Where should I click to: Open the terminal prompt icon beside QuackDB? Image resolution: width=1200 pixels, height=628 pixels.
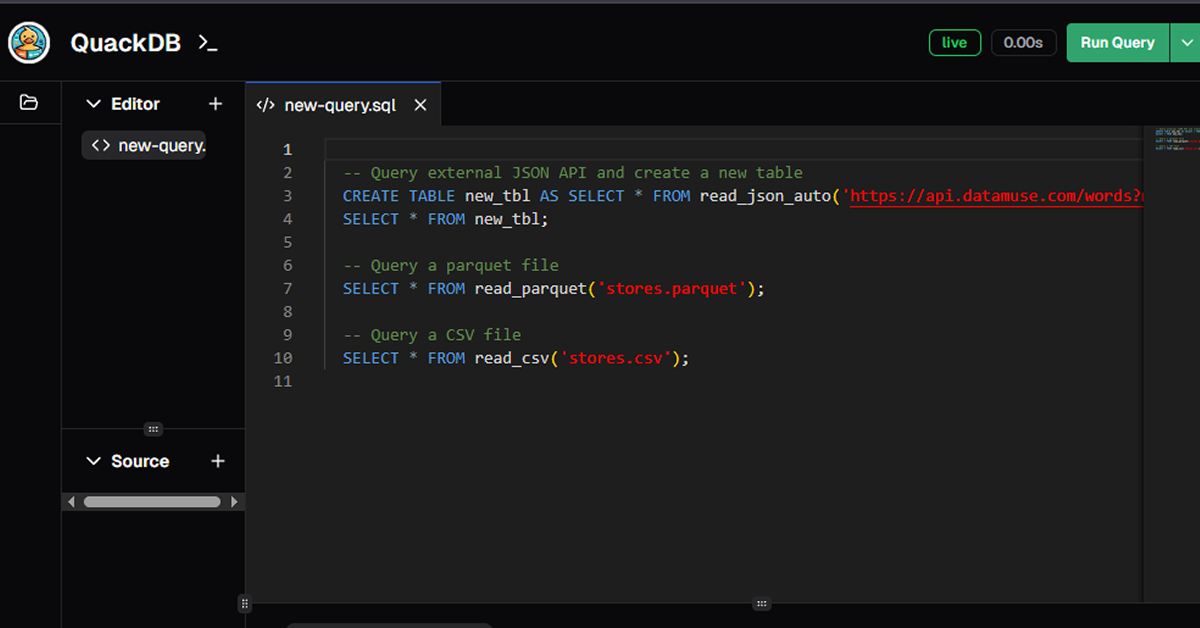tap(207, 43)
